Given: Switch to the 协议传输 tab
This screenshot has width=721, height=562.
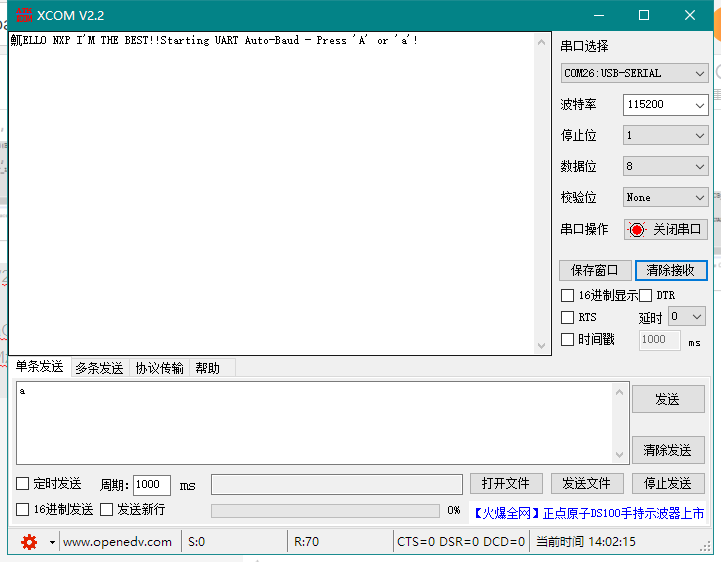Looking at the screenshot, I should pos(159,368).
